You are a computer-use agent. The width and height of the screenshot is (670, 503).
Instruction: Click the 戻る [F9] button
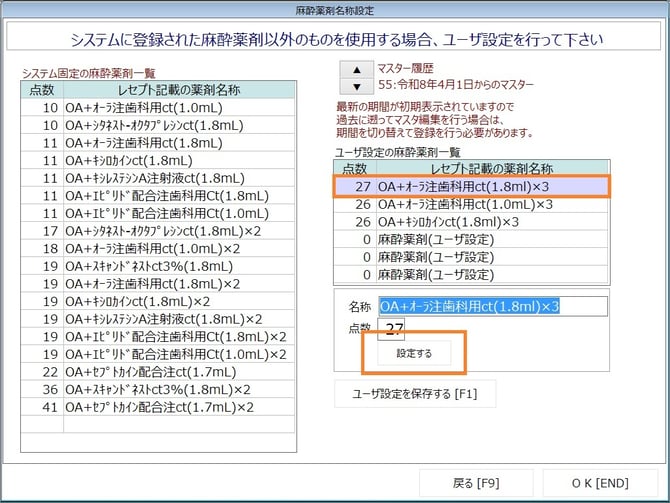(476, 483)
